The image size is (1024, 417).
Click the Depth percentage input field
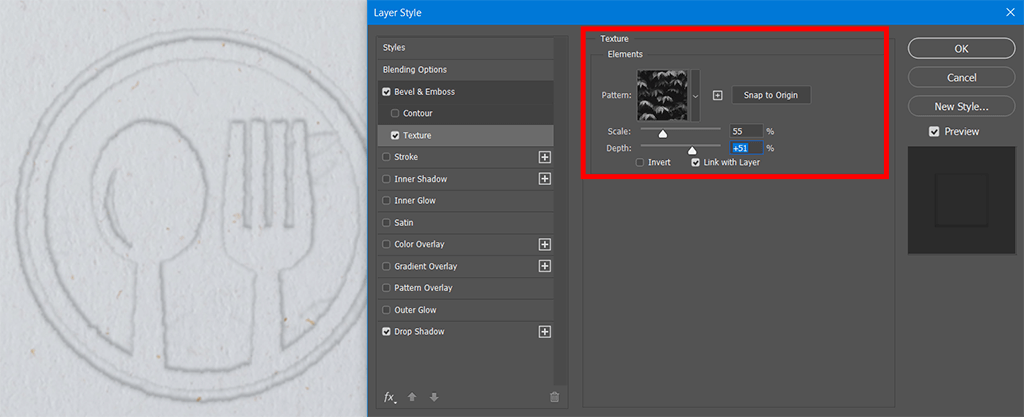tap(746, 148)
